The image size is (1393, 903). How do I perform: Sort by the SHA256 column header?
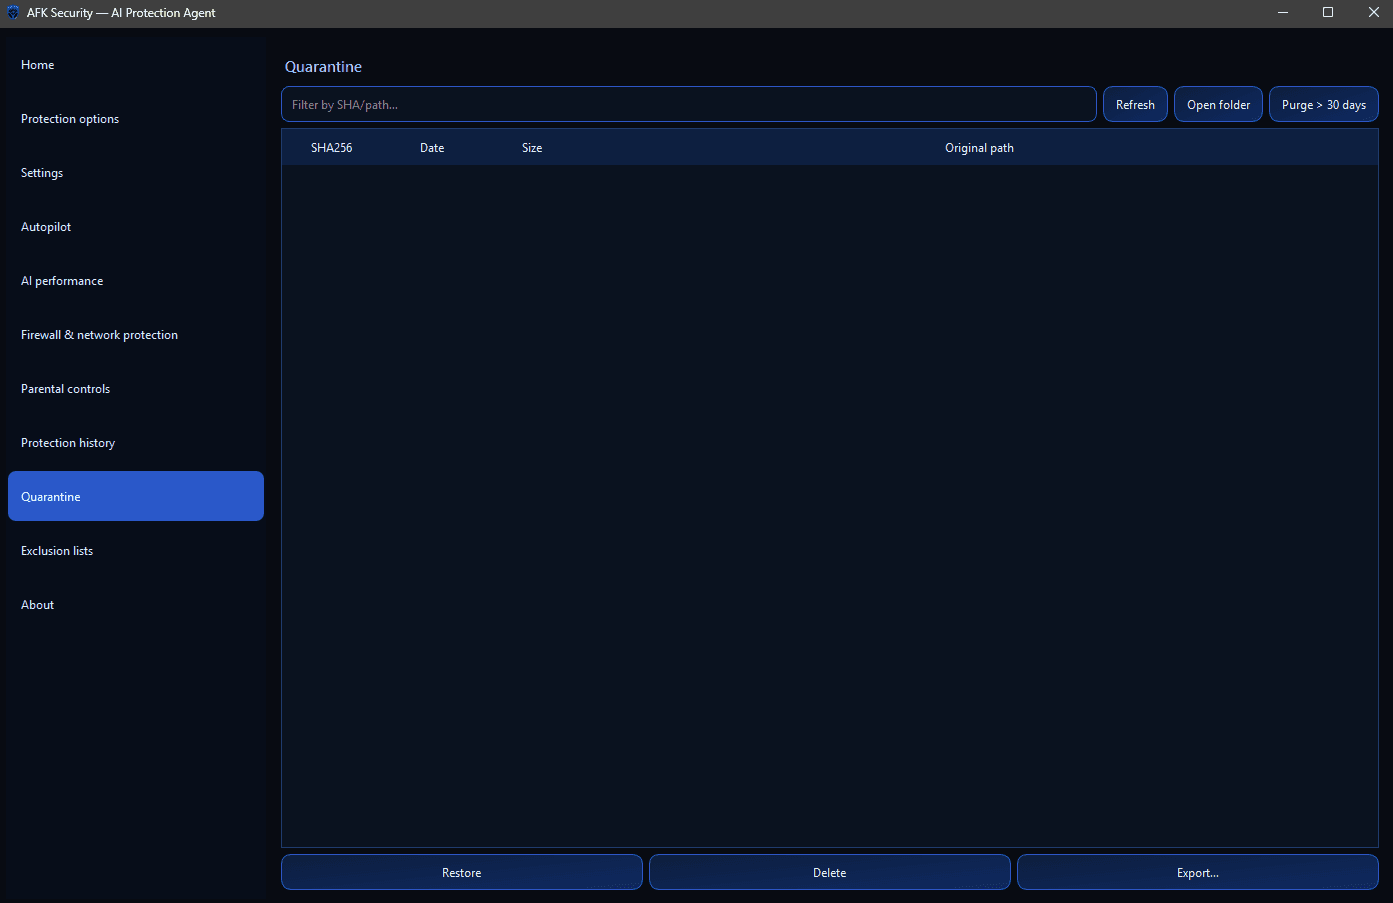click(331, 147)
